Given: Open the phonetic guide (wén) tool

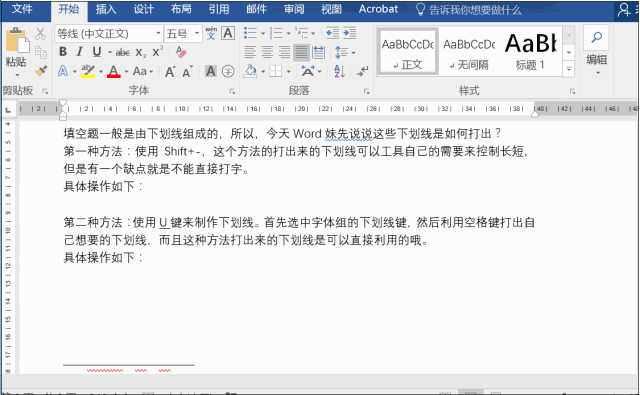Looking at the screenshot, I should point(211,33).
